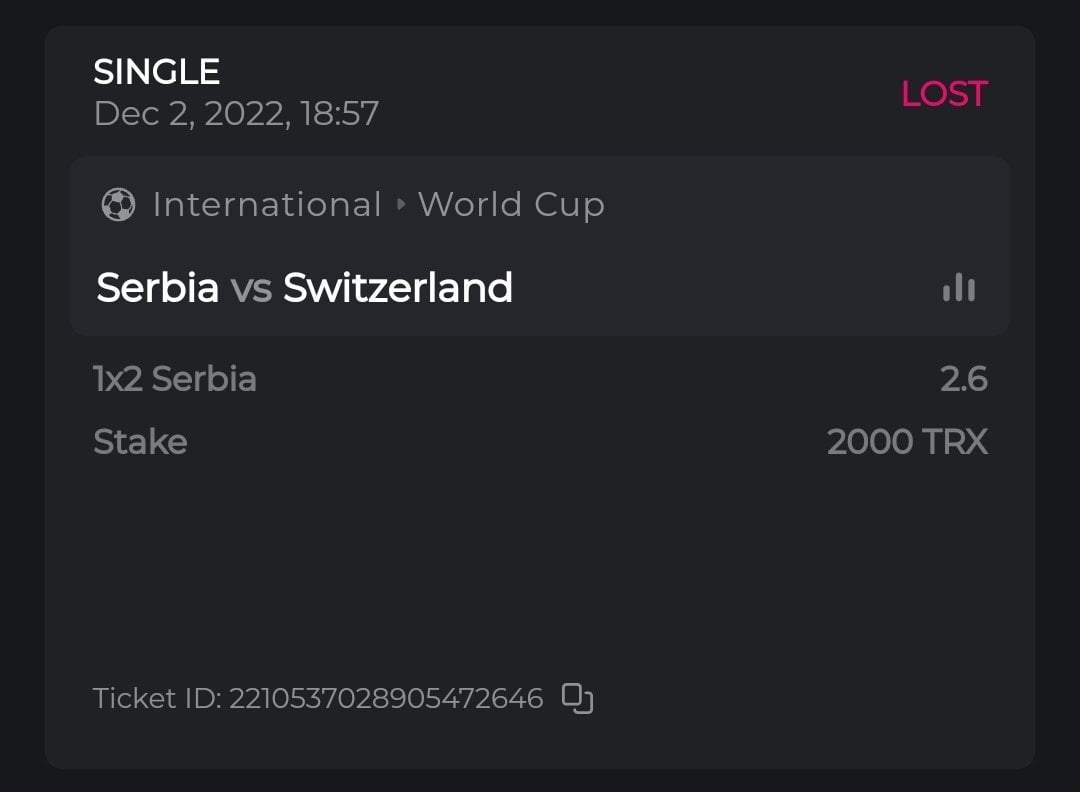The image size is (1080, 792).
Task: Select the Serbia team name
Action: click(x=157, y=288)
